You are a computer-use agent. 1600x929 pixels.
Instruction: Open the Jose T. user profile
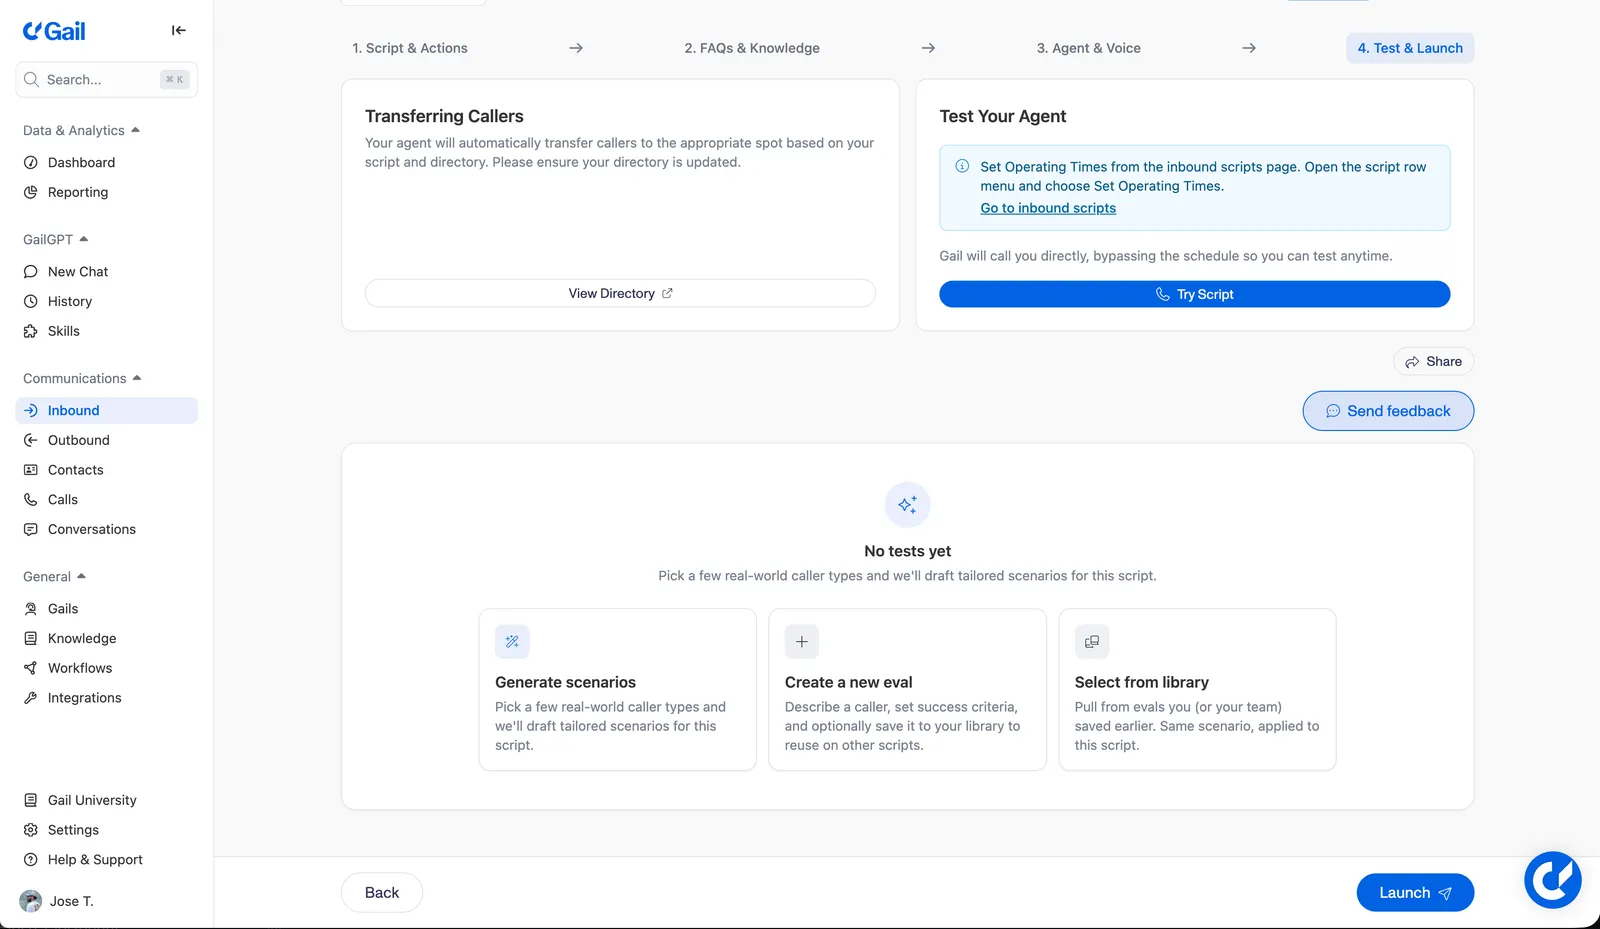coord(57,901)
